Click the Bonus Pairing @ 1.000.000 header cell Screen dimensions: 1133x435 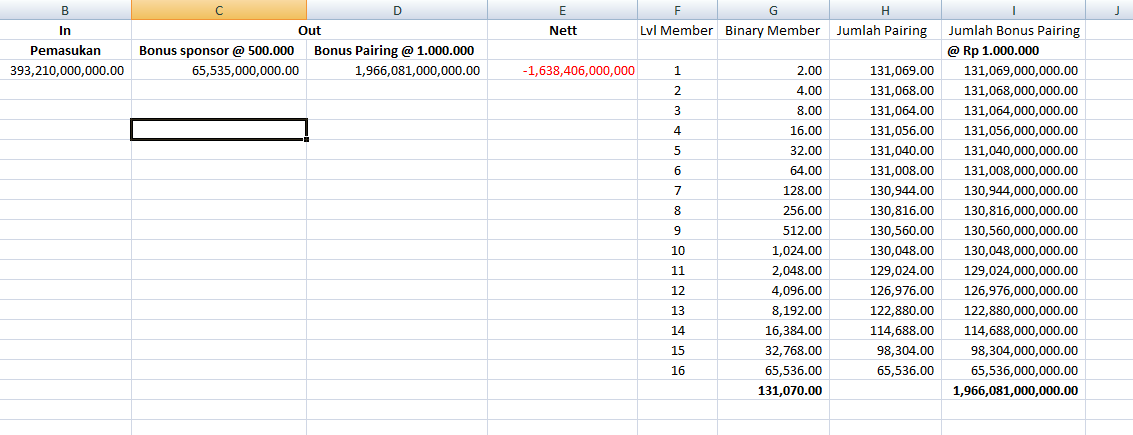click(x=396, y=50)
